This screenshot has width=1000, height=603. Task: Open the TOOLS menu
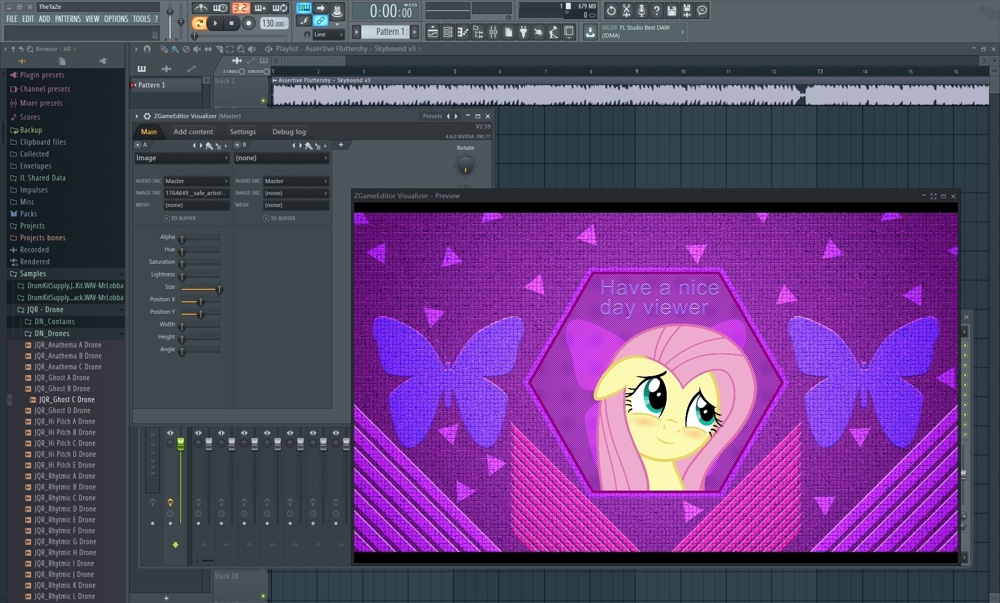[142, 18]
